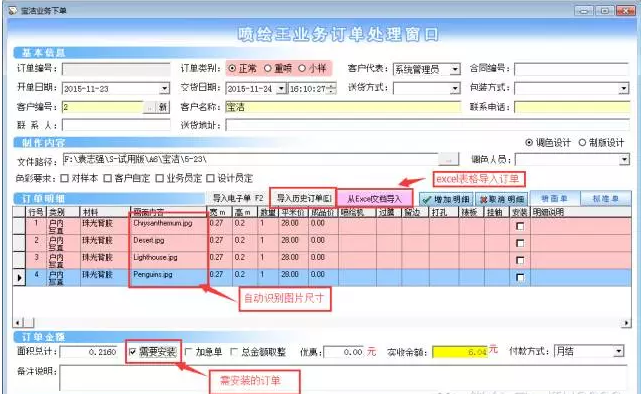Click into the 联系电话 input field

pyautogui.click(x=572, y=107)
